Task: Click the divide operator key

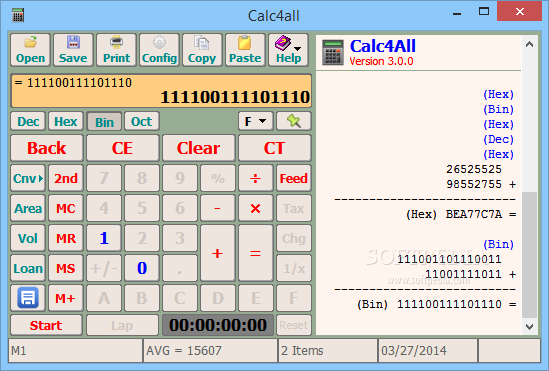Action: [256, 178]
